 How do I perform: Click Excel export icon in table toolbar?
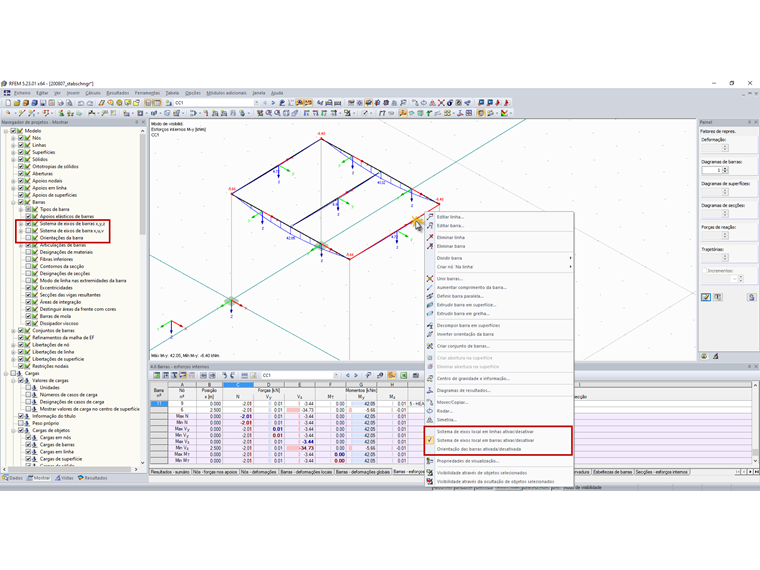[x=403, y=375]
